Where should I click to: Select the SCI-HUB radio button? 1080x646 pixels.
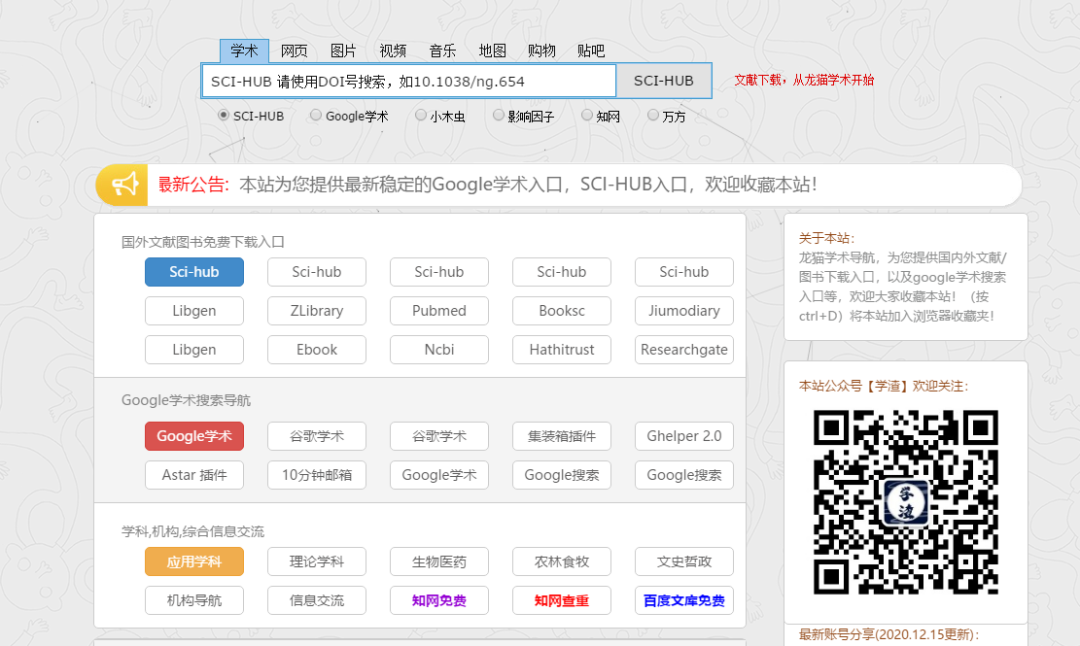(x=223, y=115)
